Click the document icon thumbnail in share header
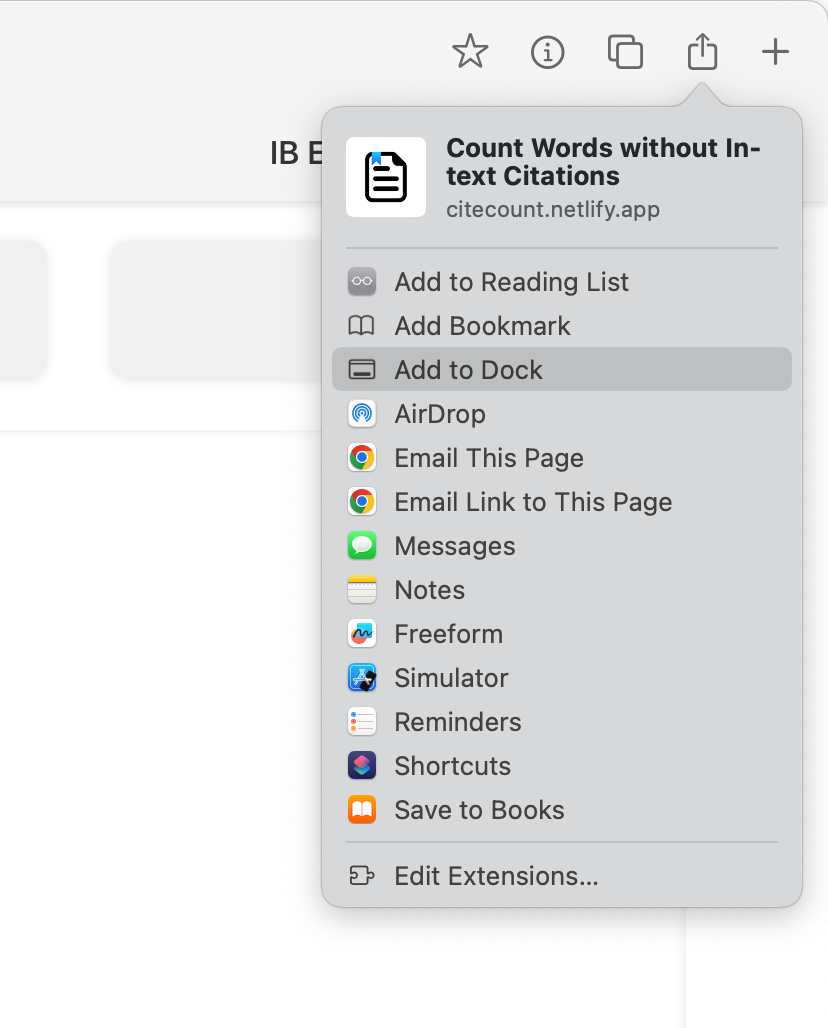This screenshot has width=828, height=1028. coord(385,177)
